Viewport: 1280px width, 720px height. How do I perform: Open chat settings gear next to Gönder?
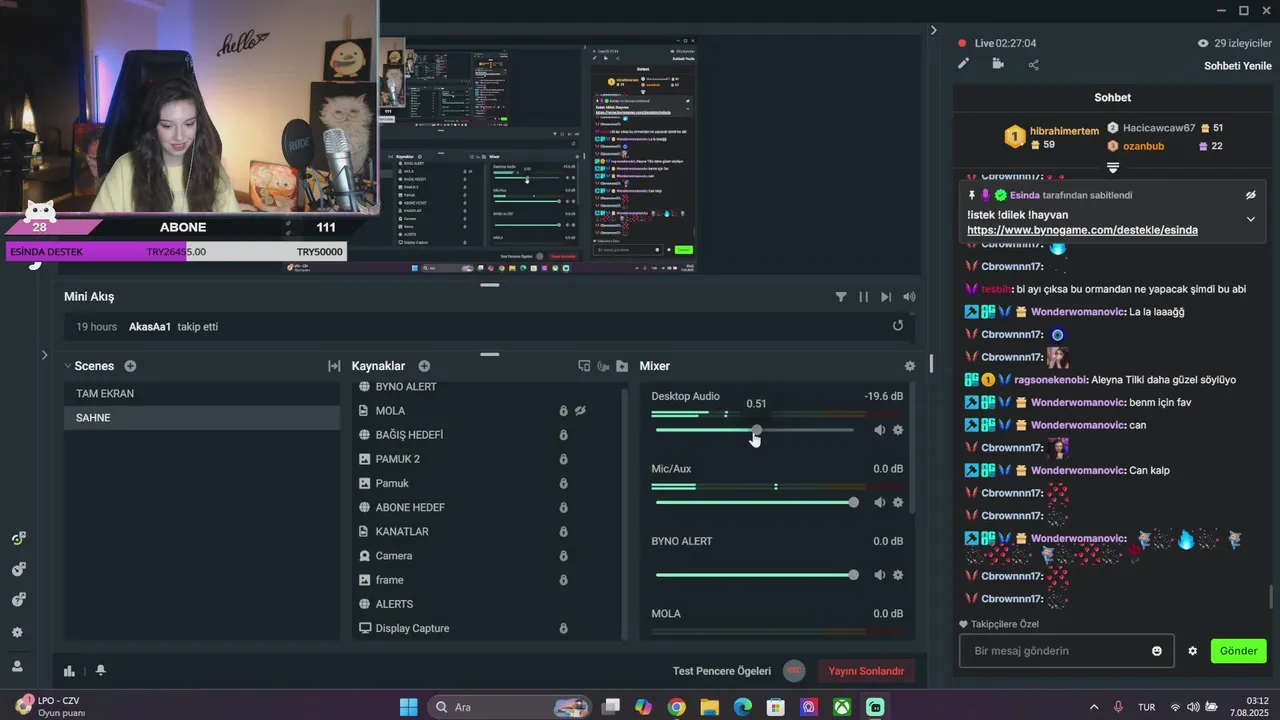click(x=1192, y=651)
